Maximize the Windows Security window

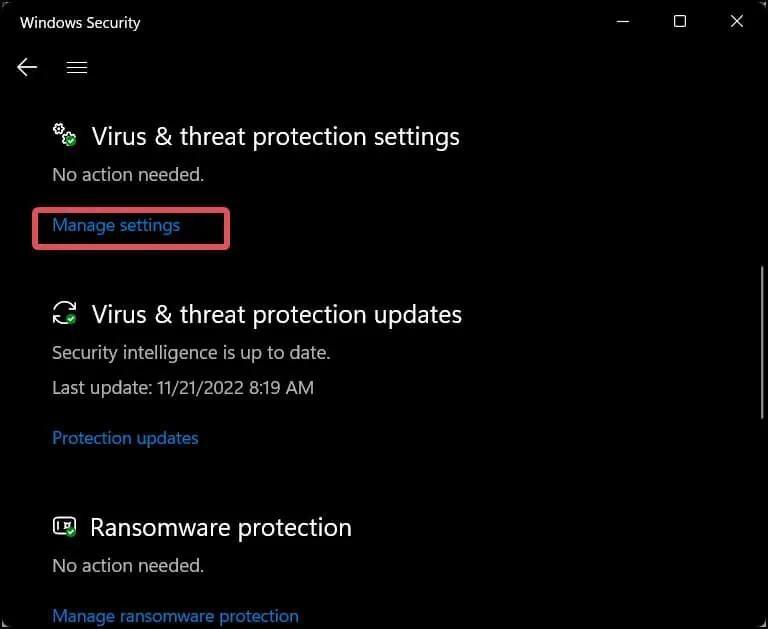pos(680,22)
